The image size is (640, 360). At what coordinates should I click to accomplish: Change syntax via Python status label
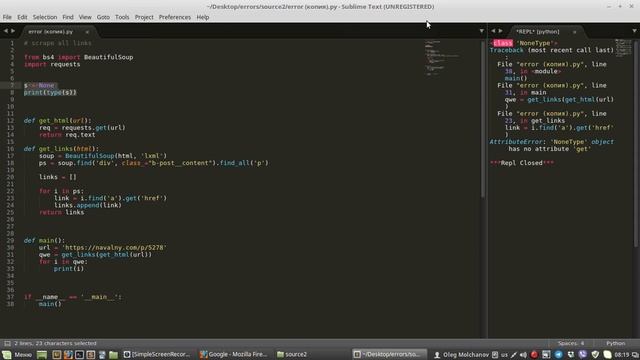click(616, 343)
